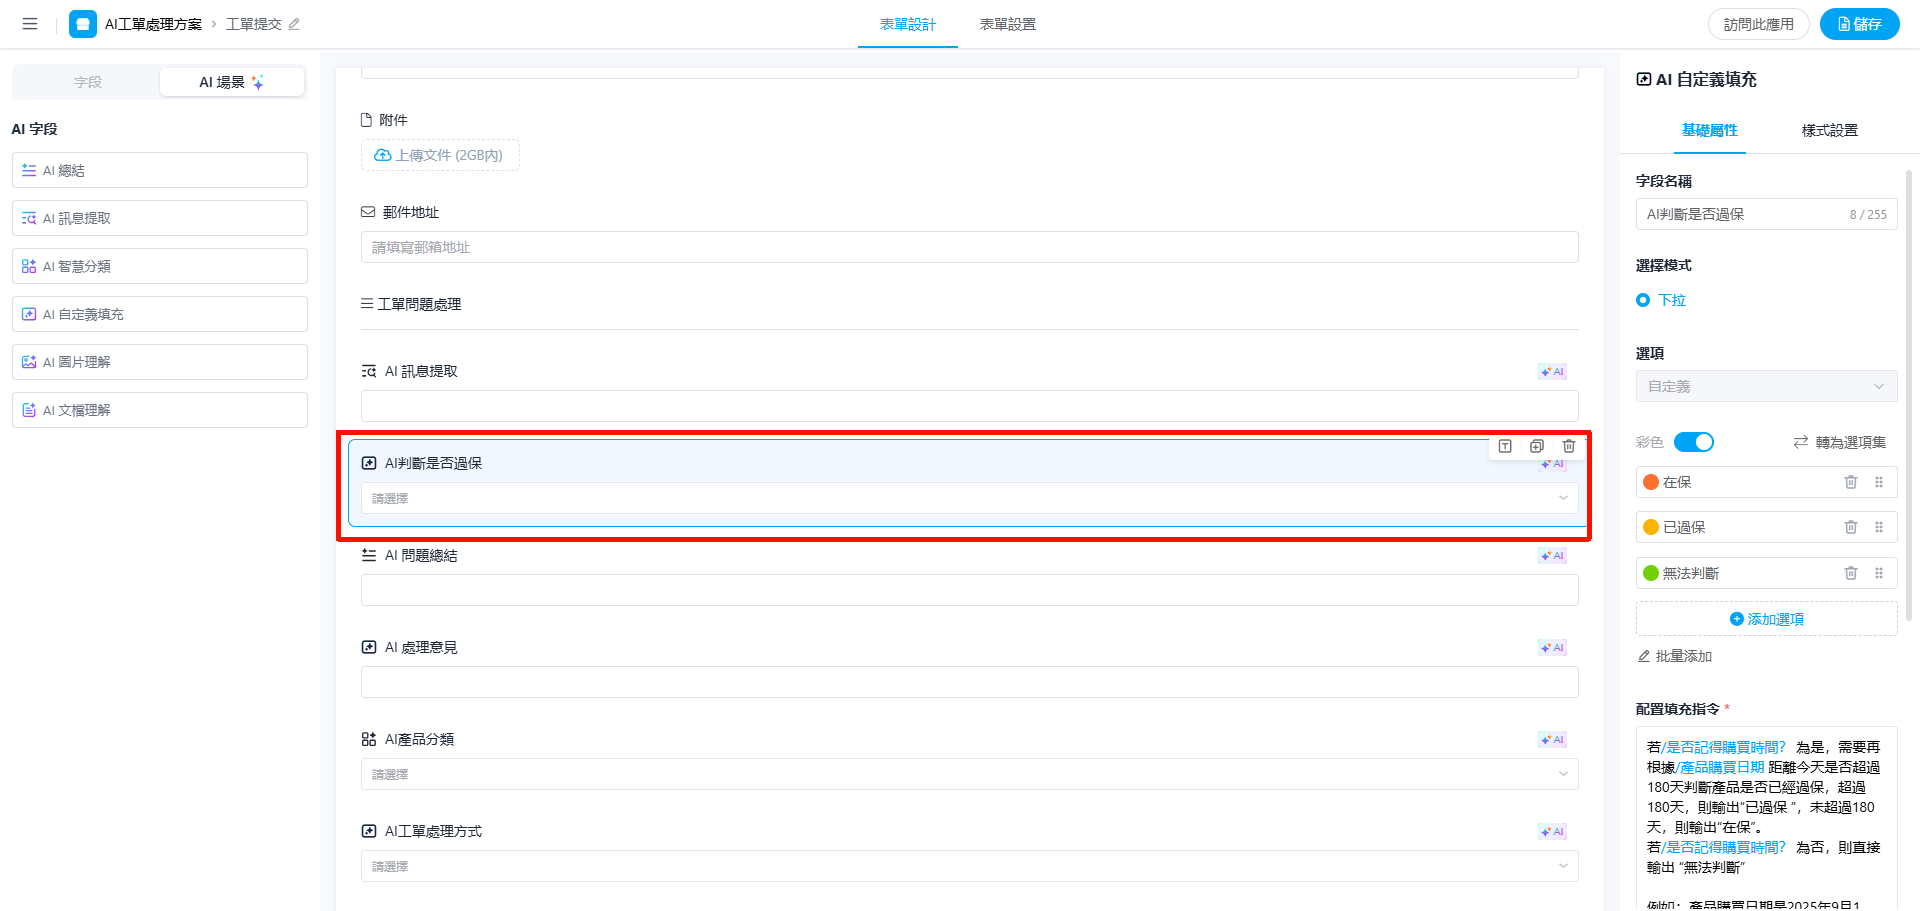Click the orange color swatch for 在保

pos(1651,482)
